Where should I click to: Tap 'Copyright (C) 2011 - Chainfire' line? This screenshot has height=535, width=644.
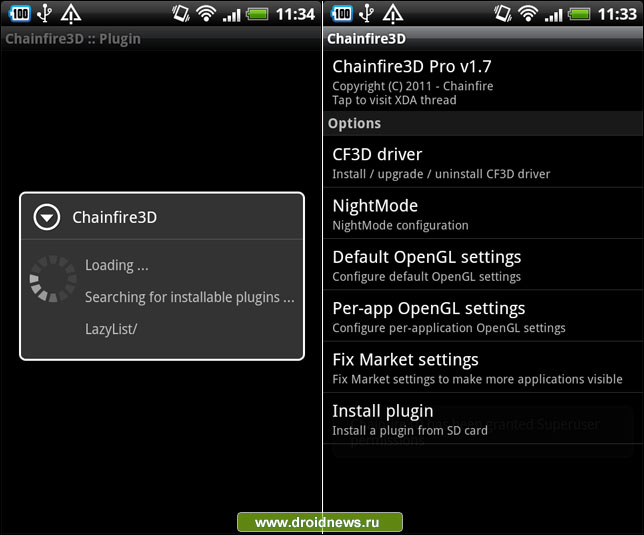pyautogui.click(x=413, y=86)
